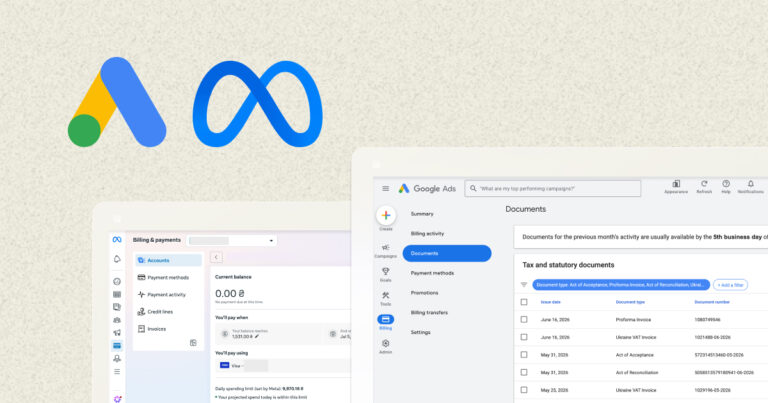Image resolution: width=768 pixels, height=403 pixels.
Task: Click the 'Act of Acceptance' document type cell
Action: click(634, 355)
